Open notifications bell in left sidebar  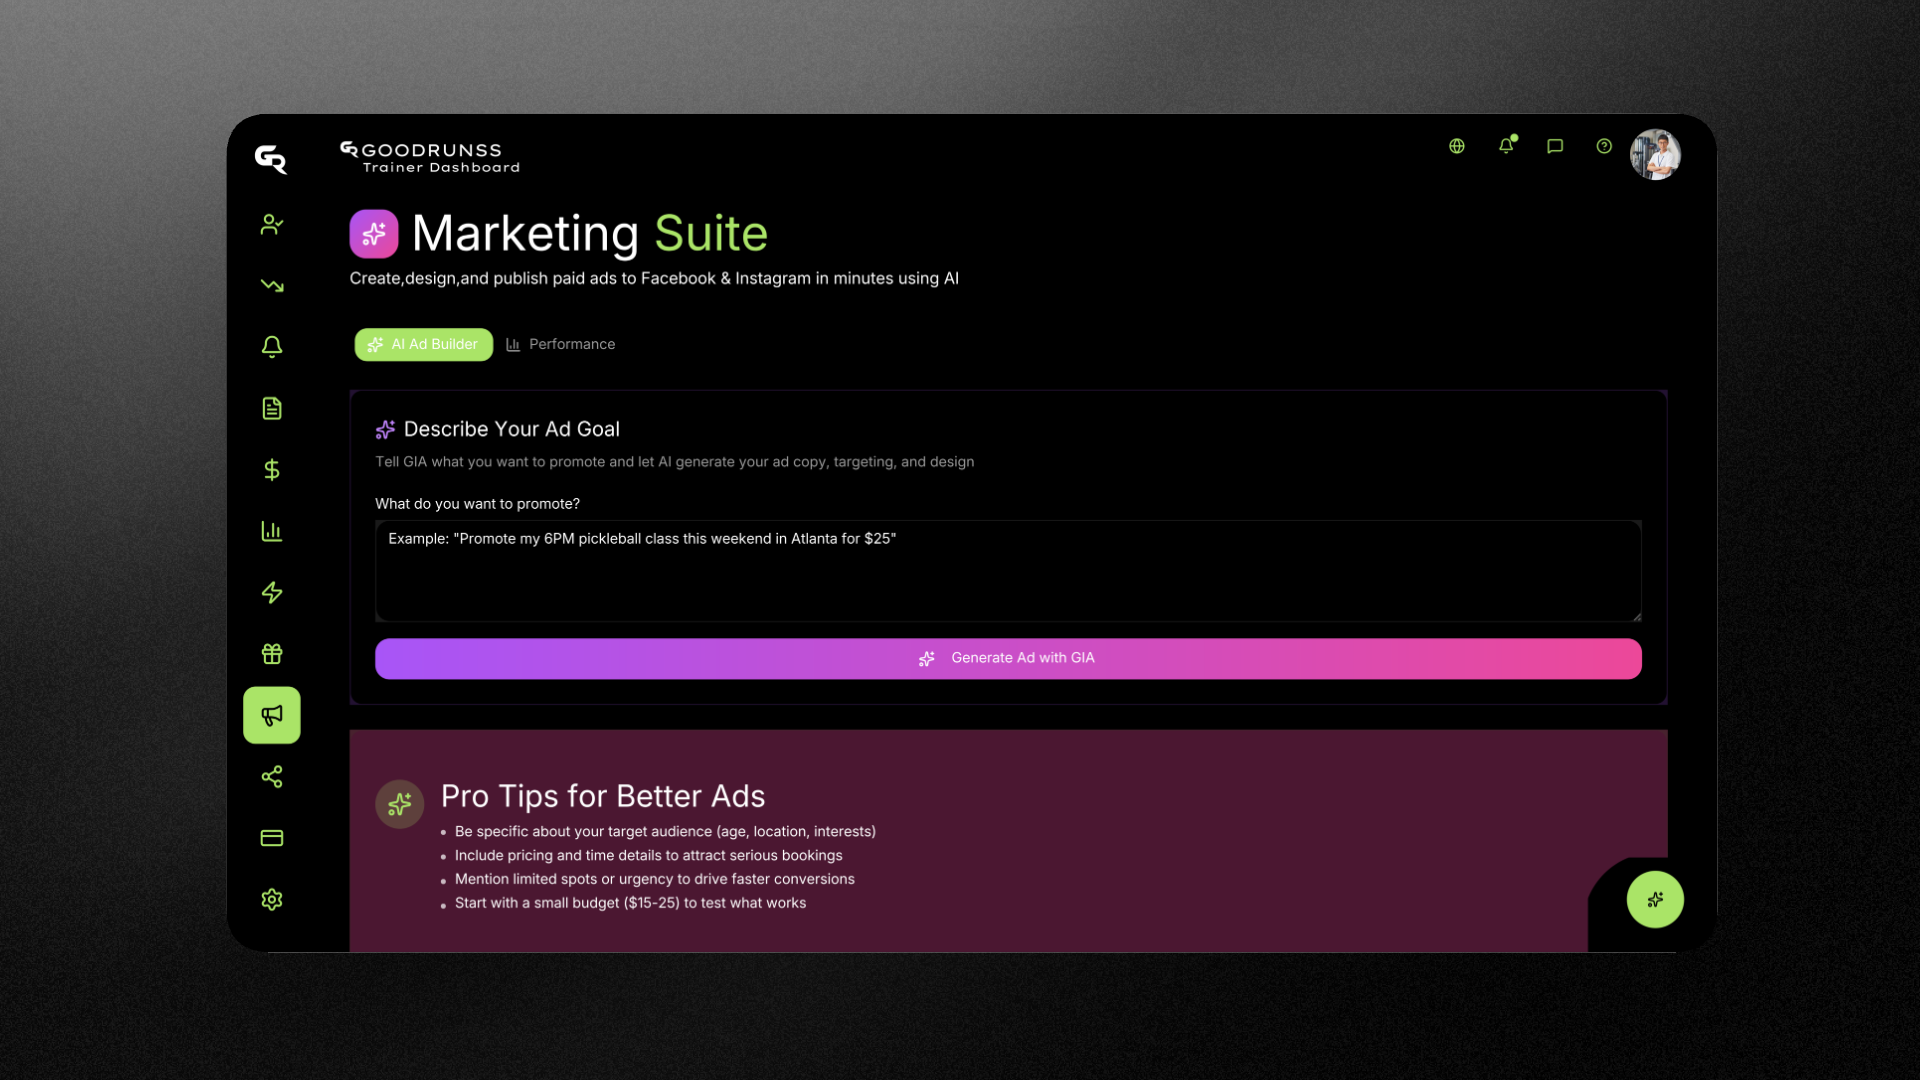tap(271, 347)
